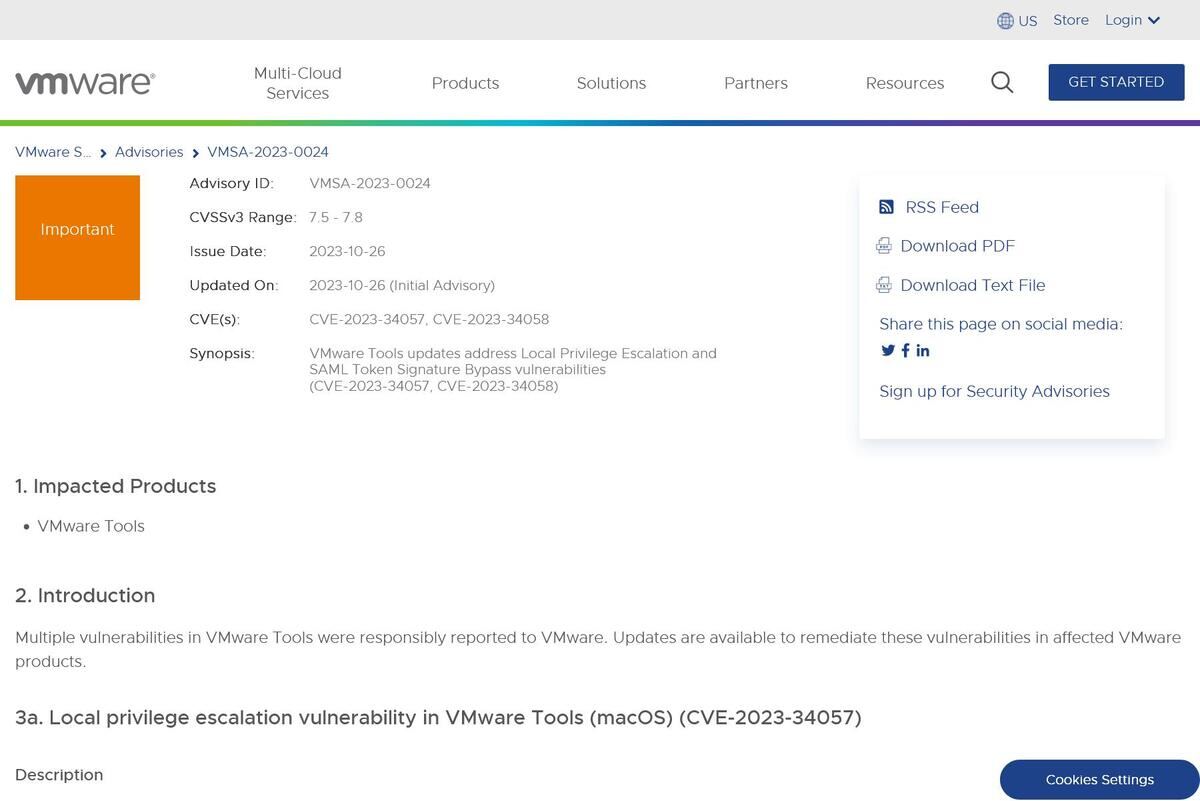Click the 3a. Local privilege escalation heading
1200x801 pixels.
click(x=438, y=718)
